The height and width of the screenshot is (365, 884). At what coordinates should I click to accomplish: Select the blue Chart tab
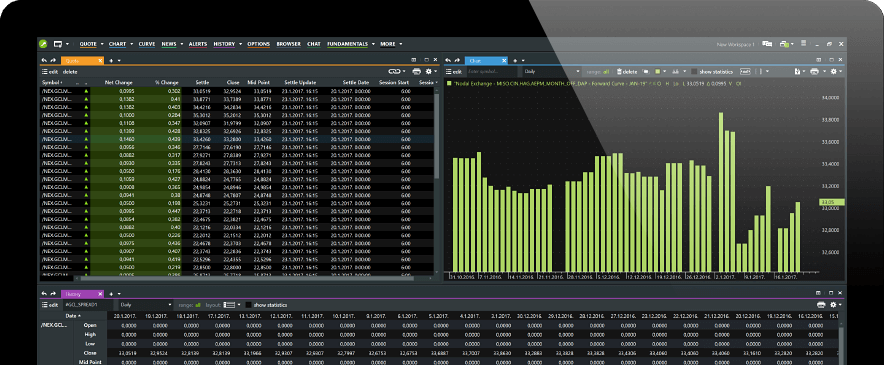tap(486, 60)
